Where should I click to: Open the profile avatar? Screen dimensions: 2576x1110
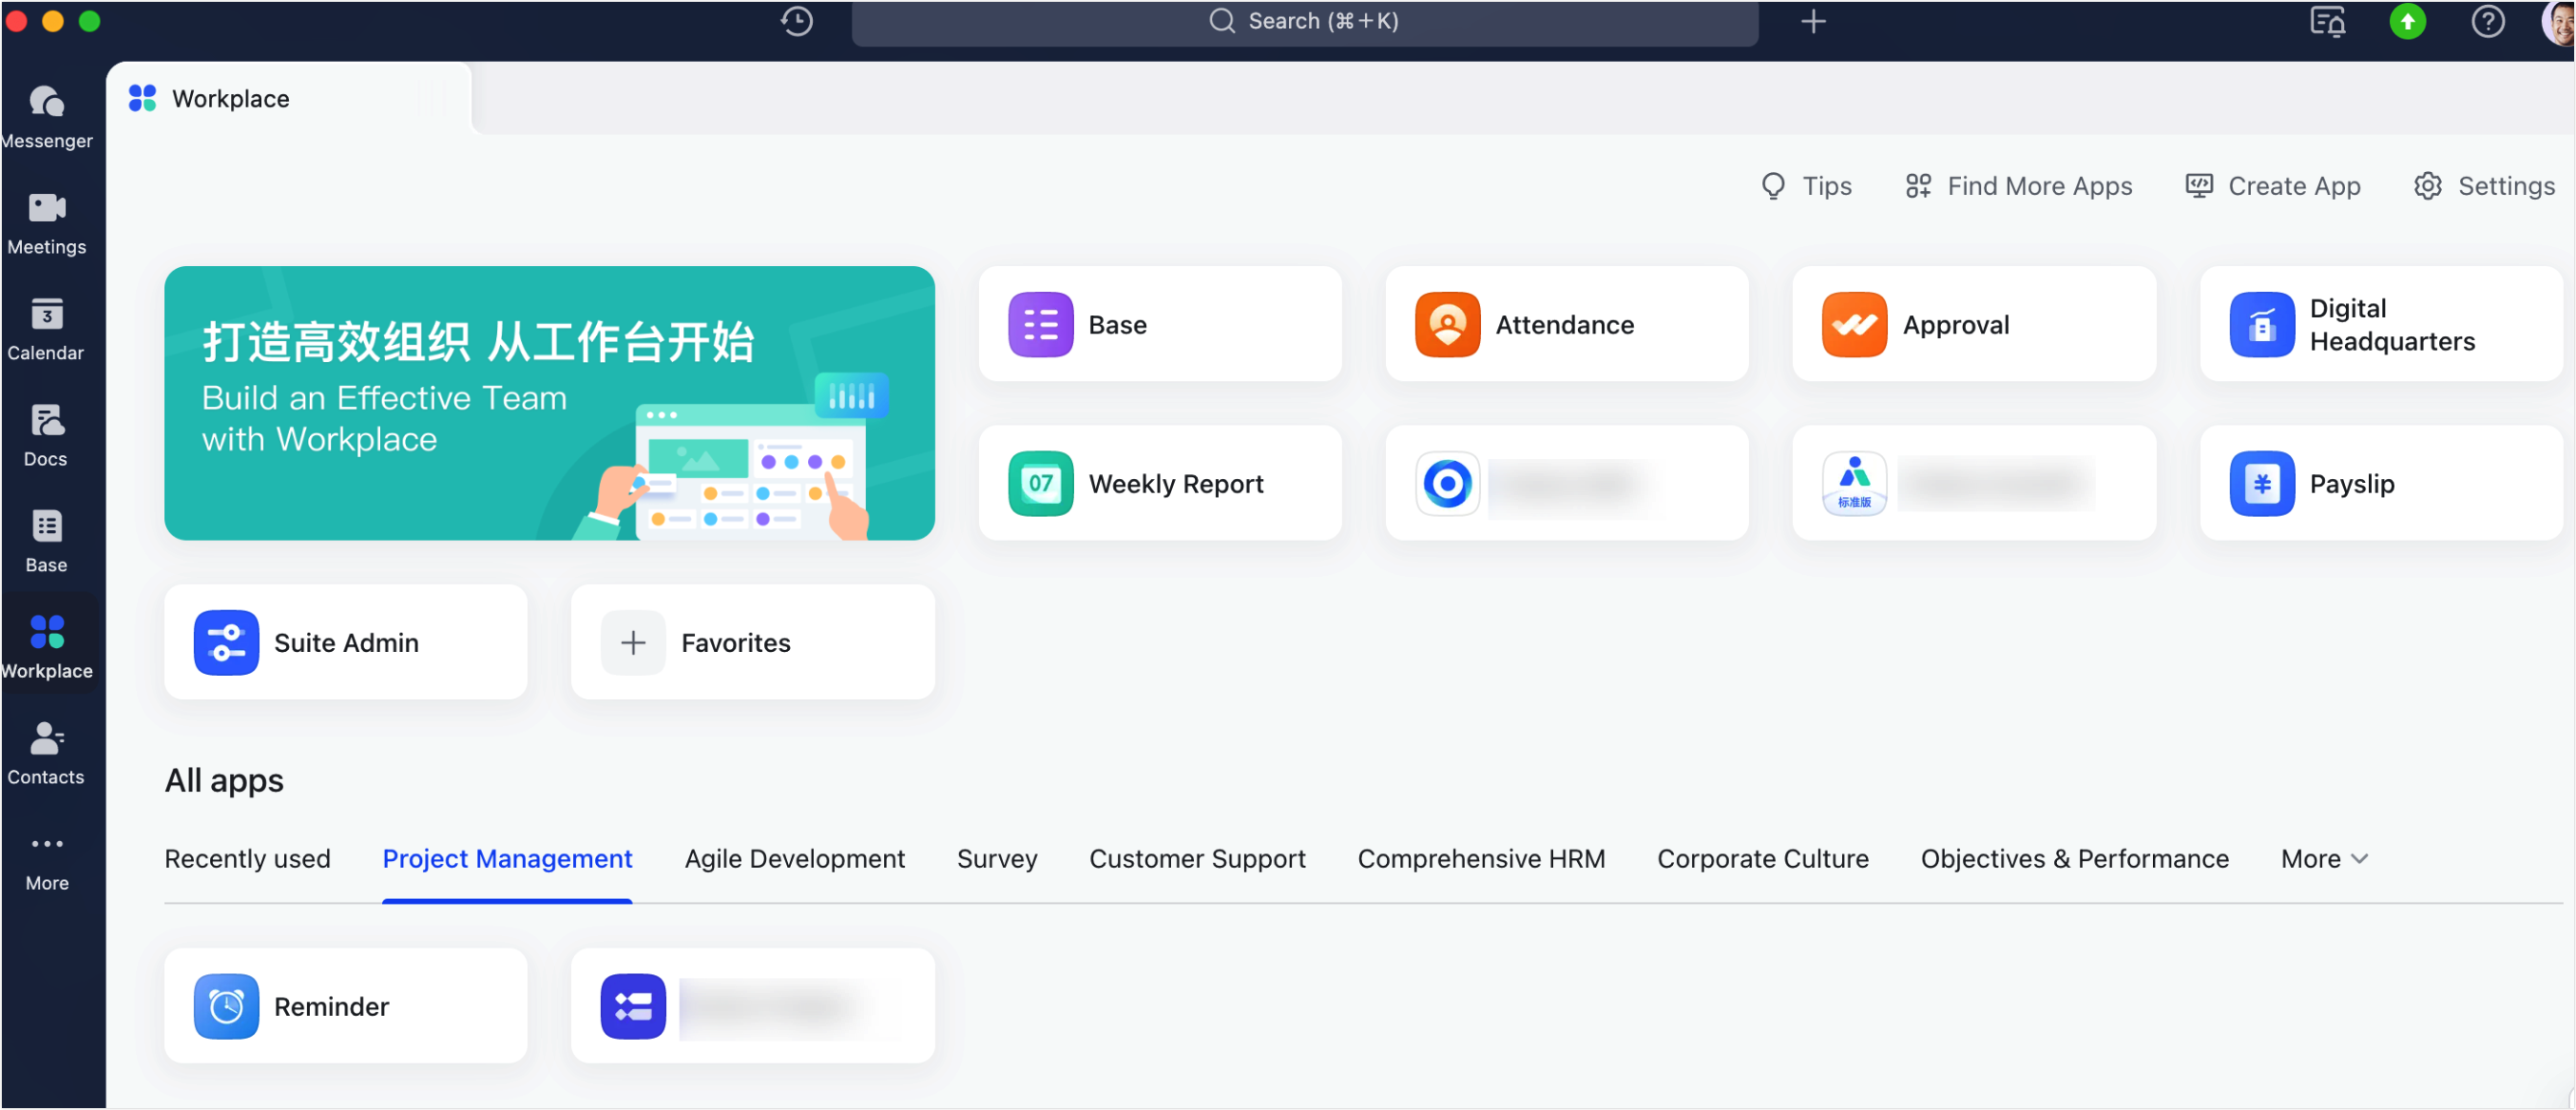[2558, 21]
